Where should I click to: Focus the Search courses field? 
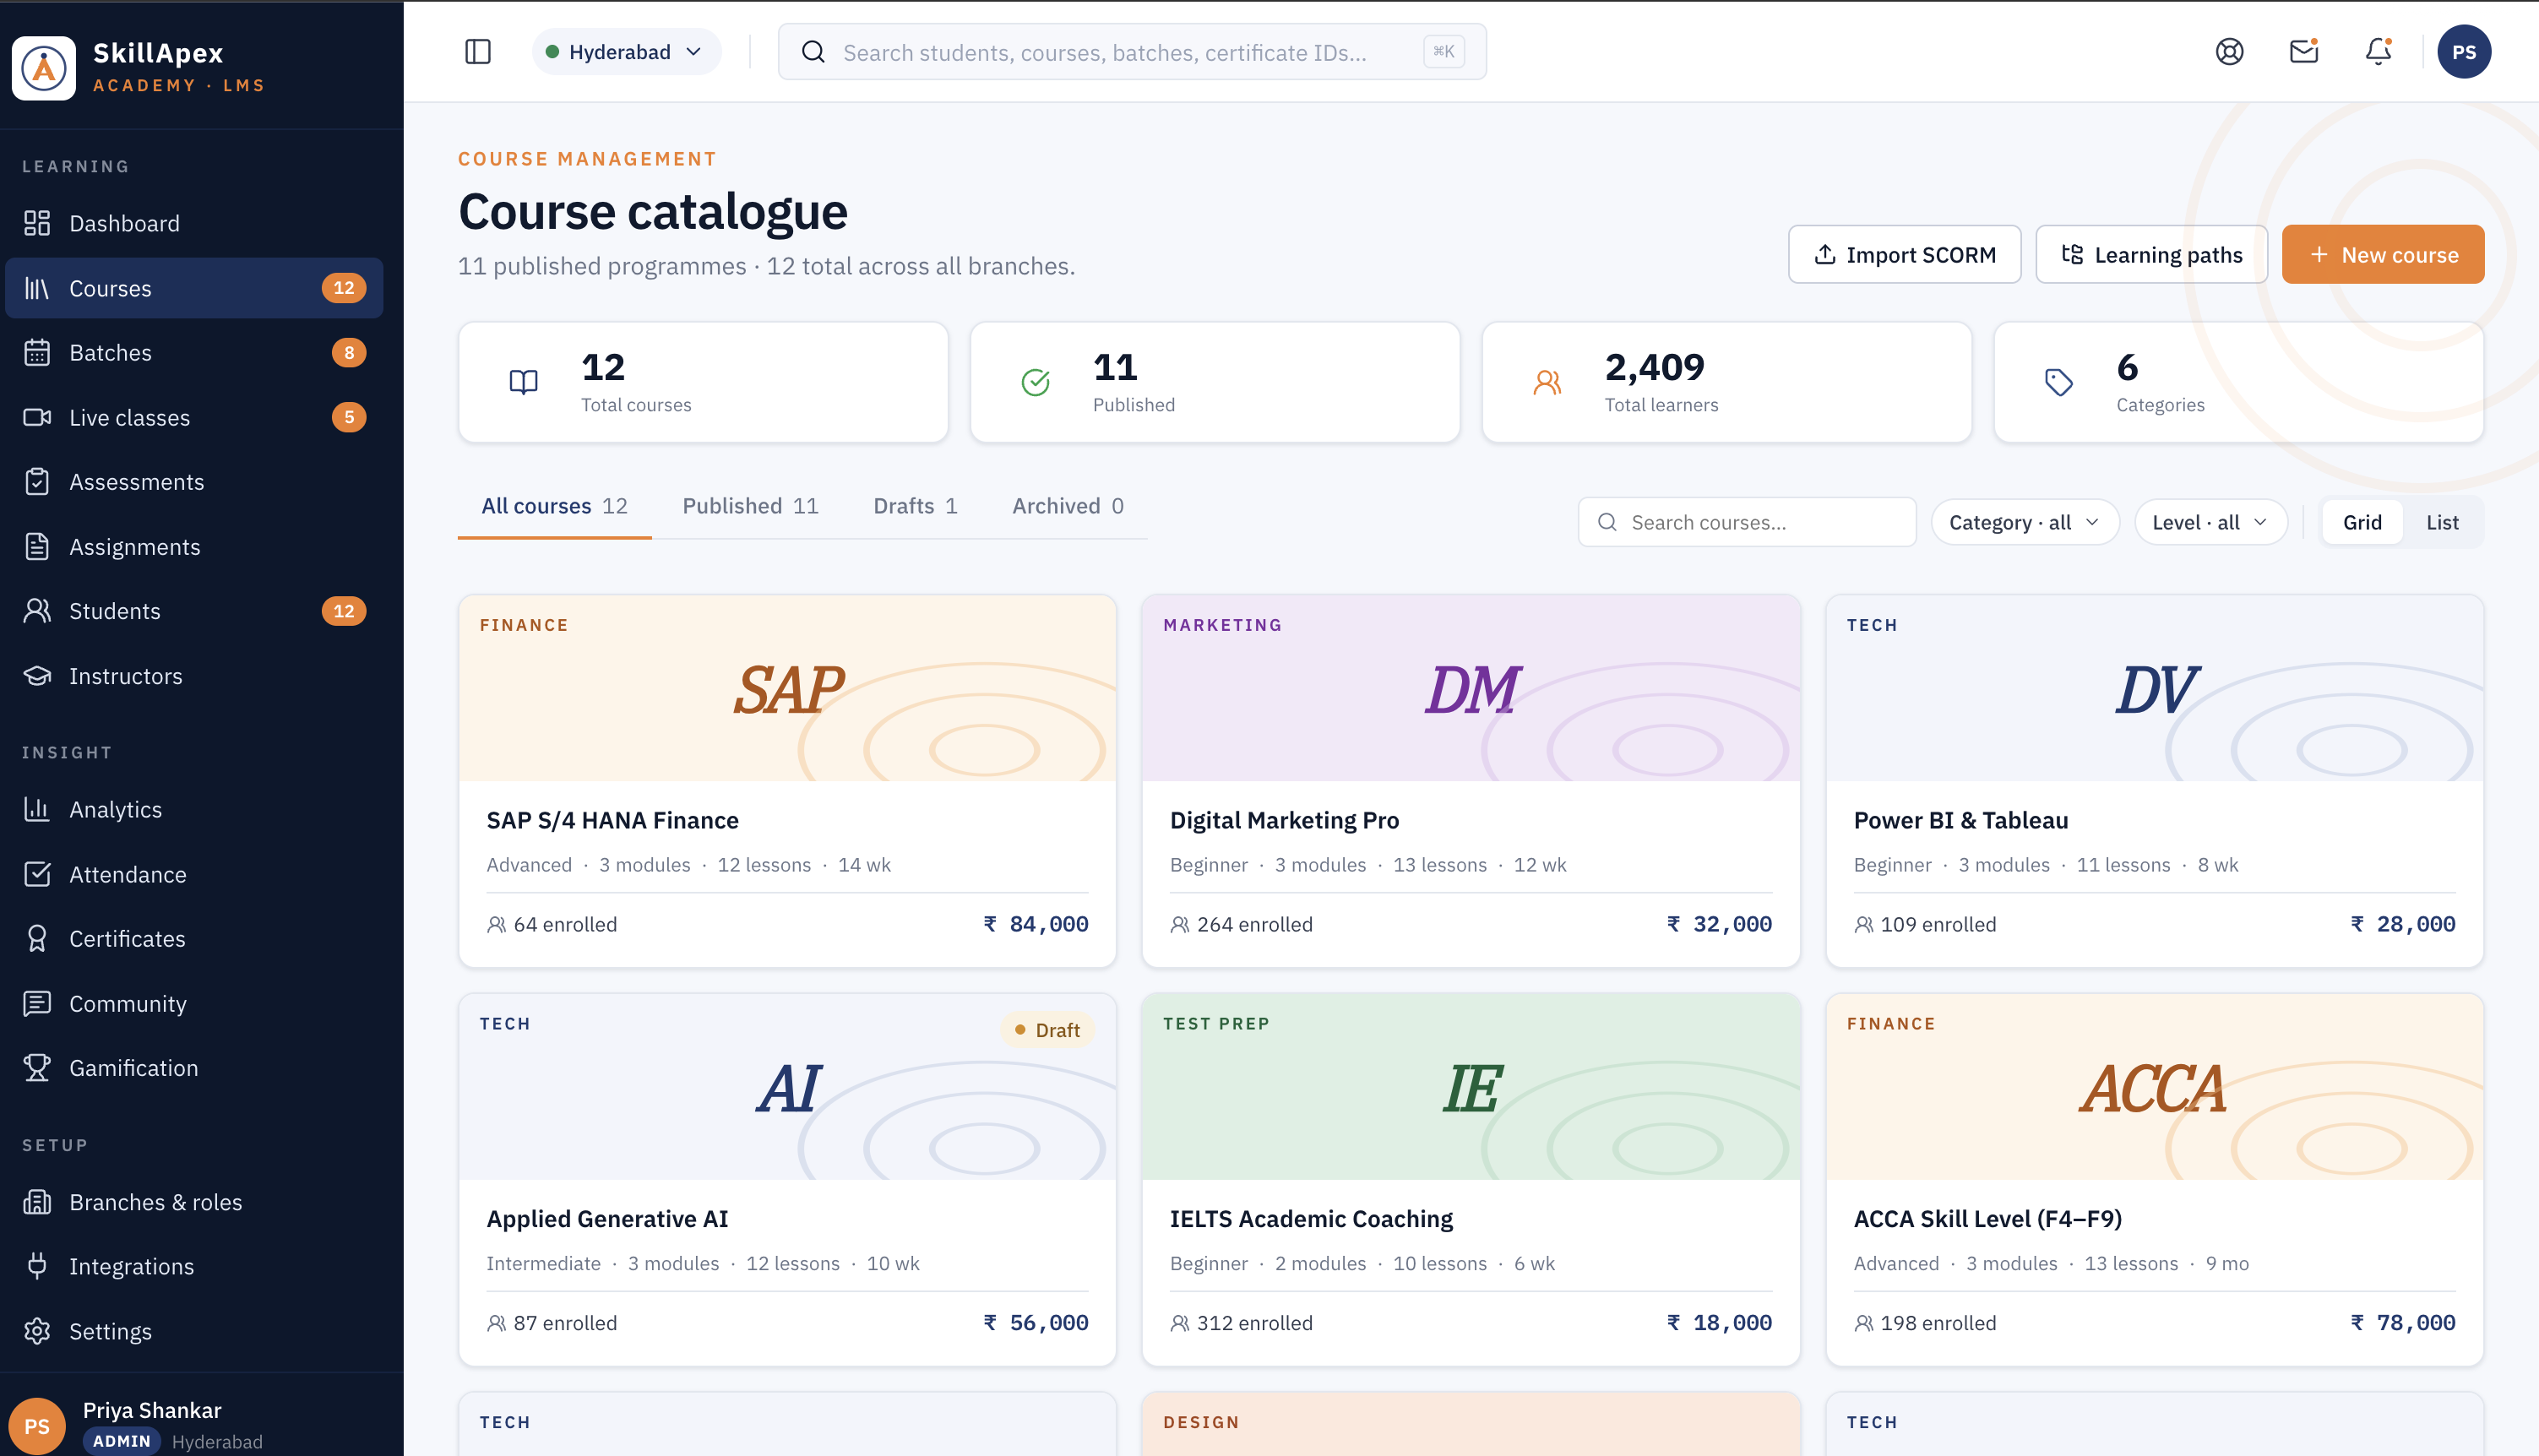[1747, 522]
